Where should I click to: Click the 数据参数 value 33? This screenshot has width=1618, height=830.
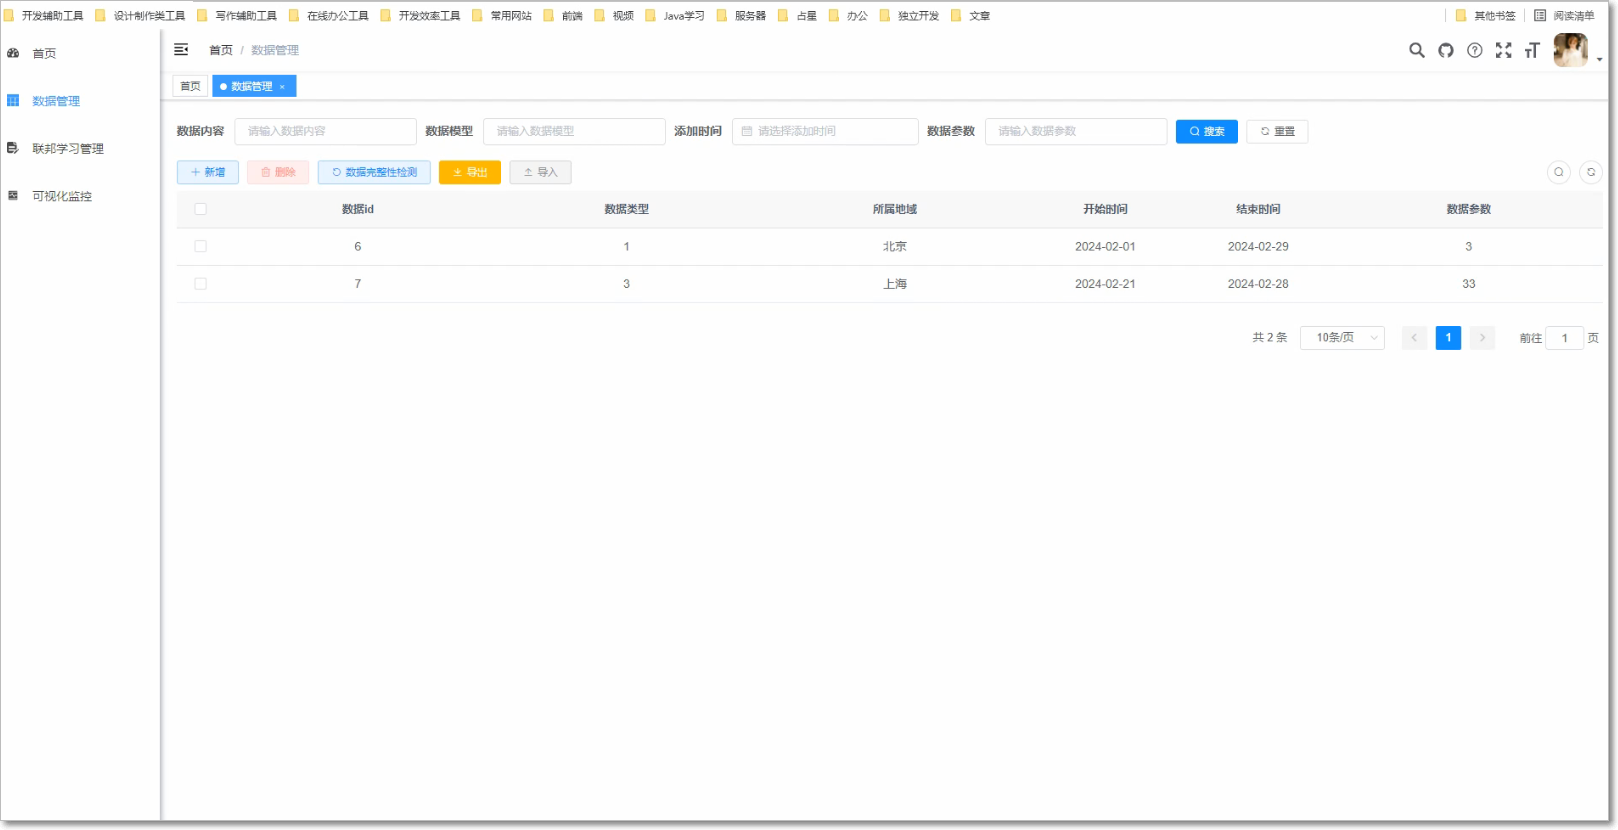click(1468, 284)
